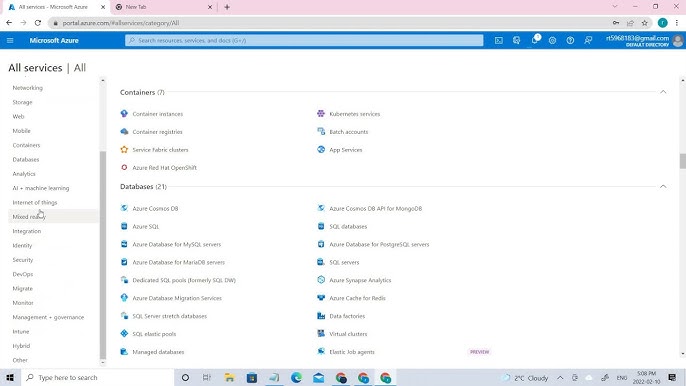Open SQL Server stretch databases link
Image resolution: width=686 pixels, height=386 pixels.
click(169, 316)
